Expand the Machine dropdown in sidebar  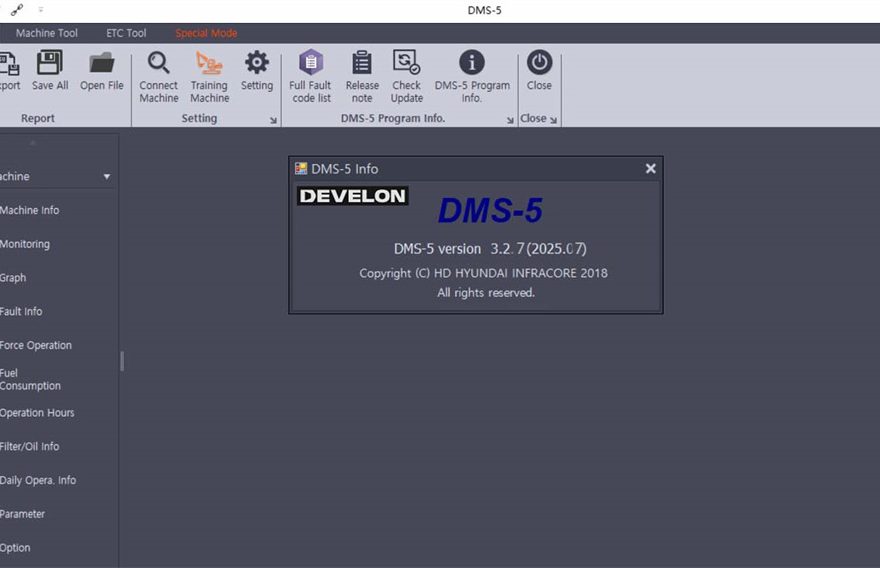pos(107,177)
